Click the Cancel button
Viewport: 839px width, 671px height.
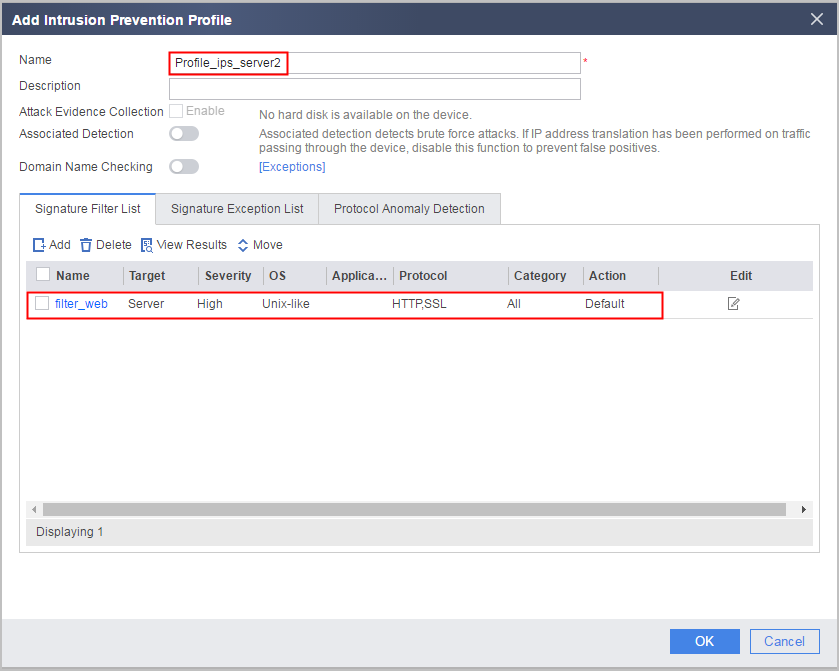(784, 641)
